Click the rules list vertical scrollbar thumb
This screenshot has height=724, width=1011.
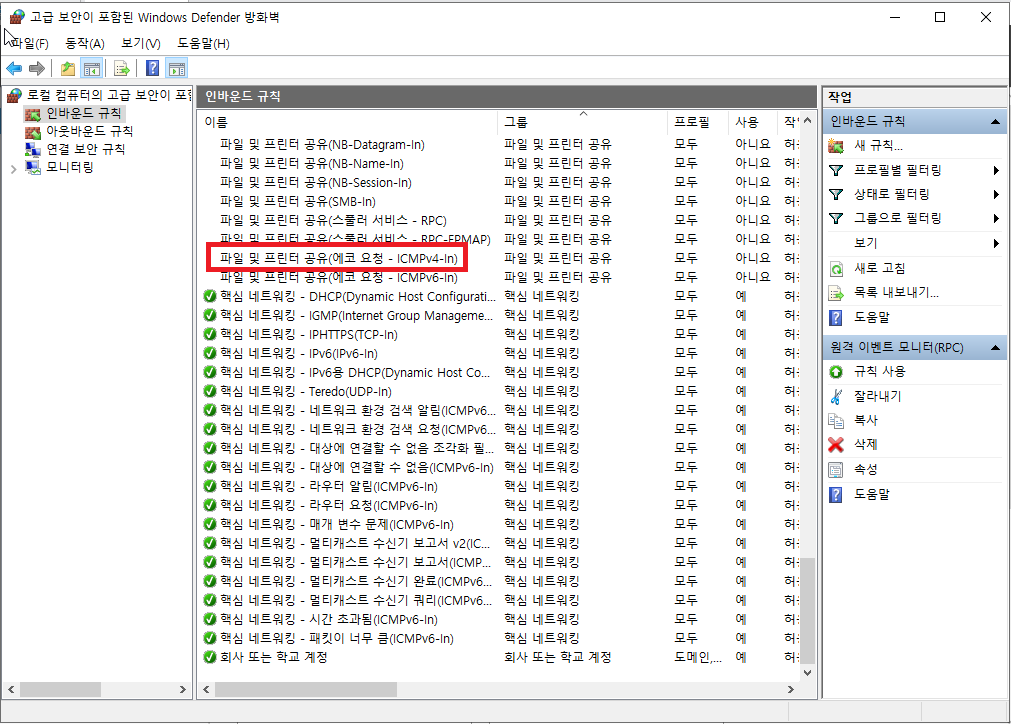(809, 611)
